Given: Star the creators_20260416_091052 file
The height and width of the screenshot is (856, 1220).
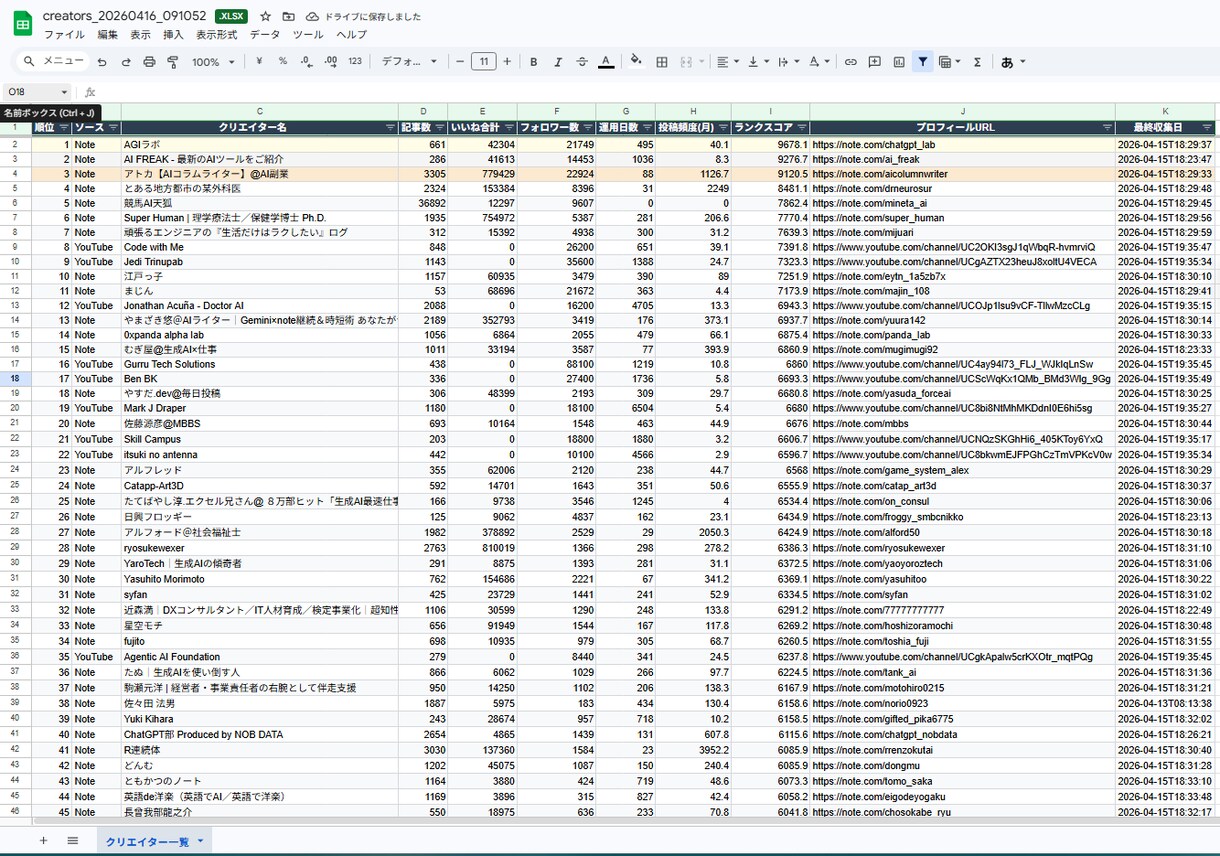Looking at the screenshot, I should pos(265,16).
